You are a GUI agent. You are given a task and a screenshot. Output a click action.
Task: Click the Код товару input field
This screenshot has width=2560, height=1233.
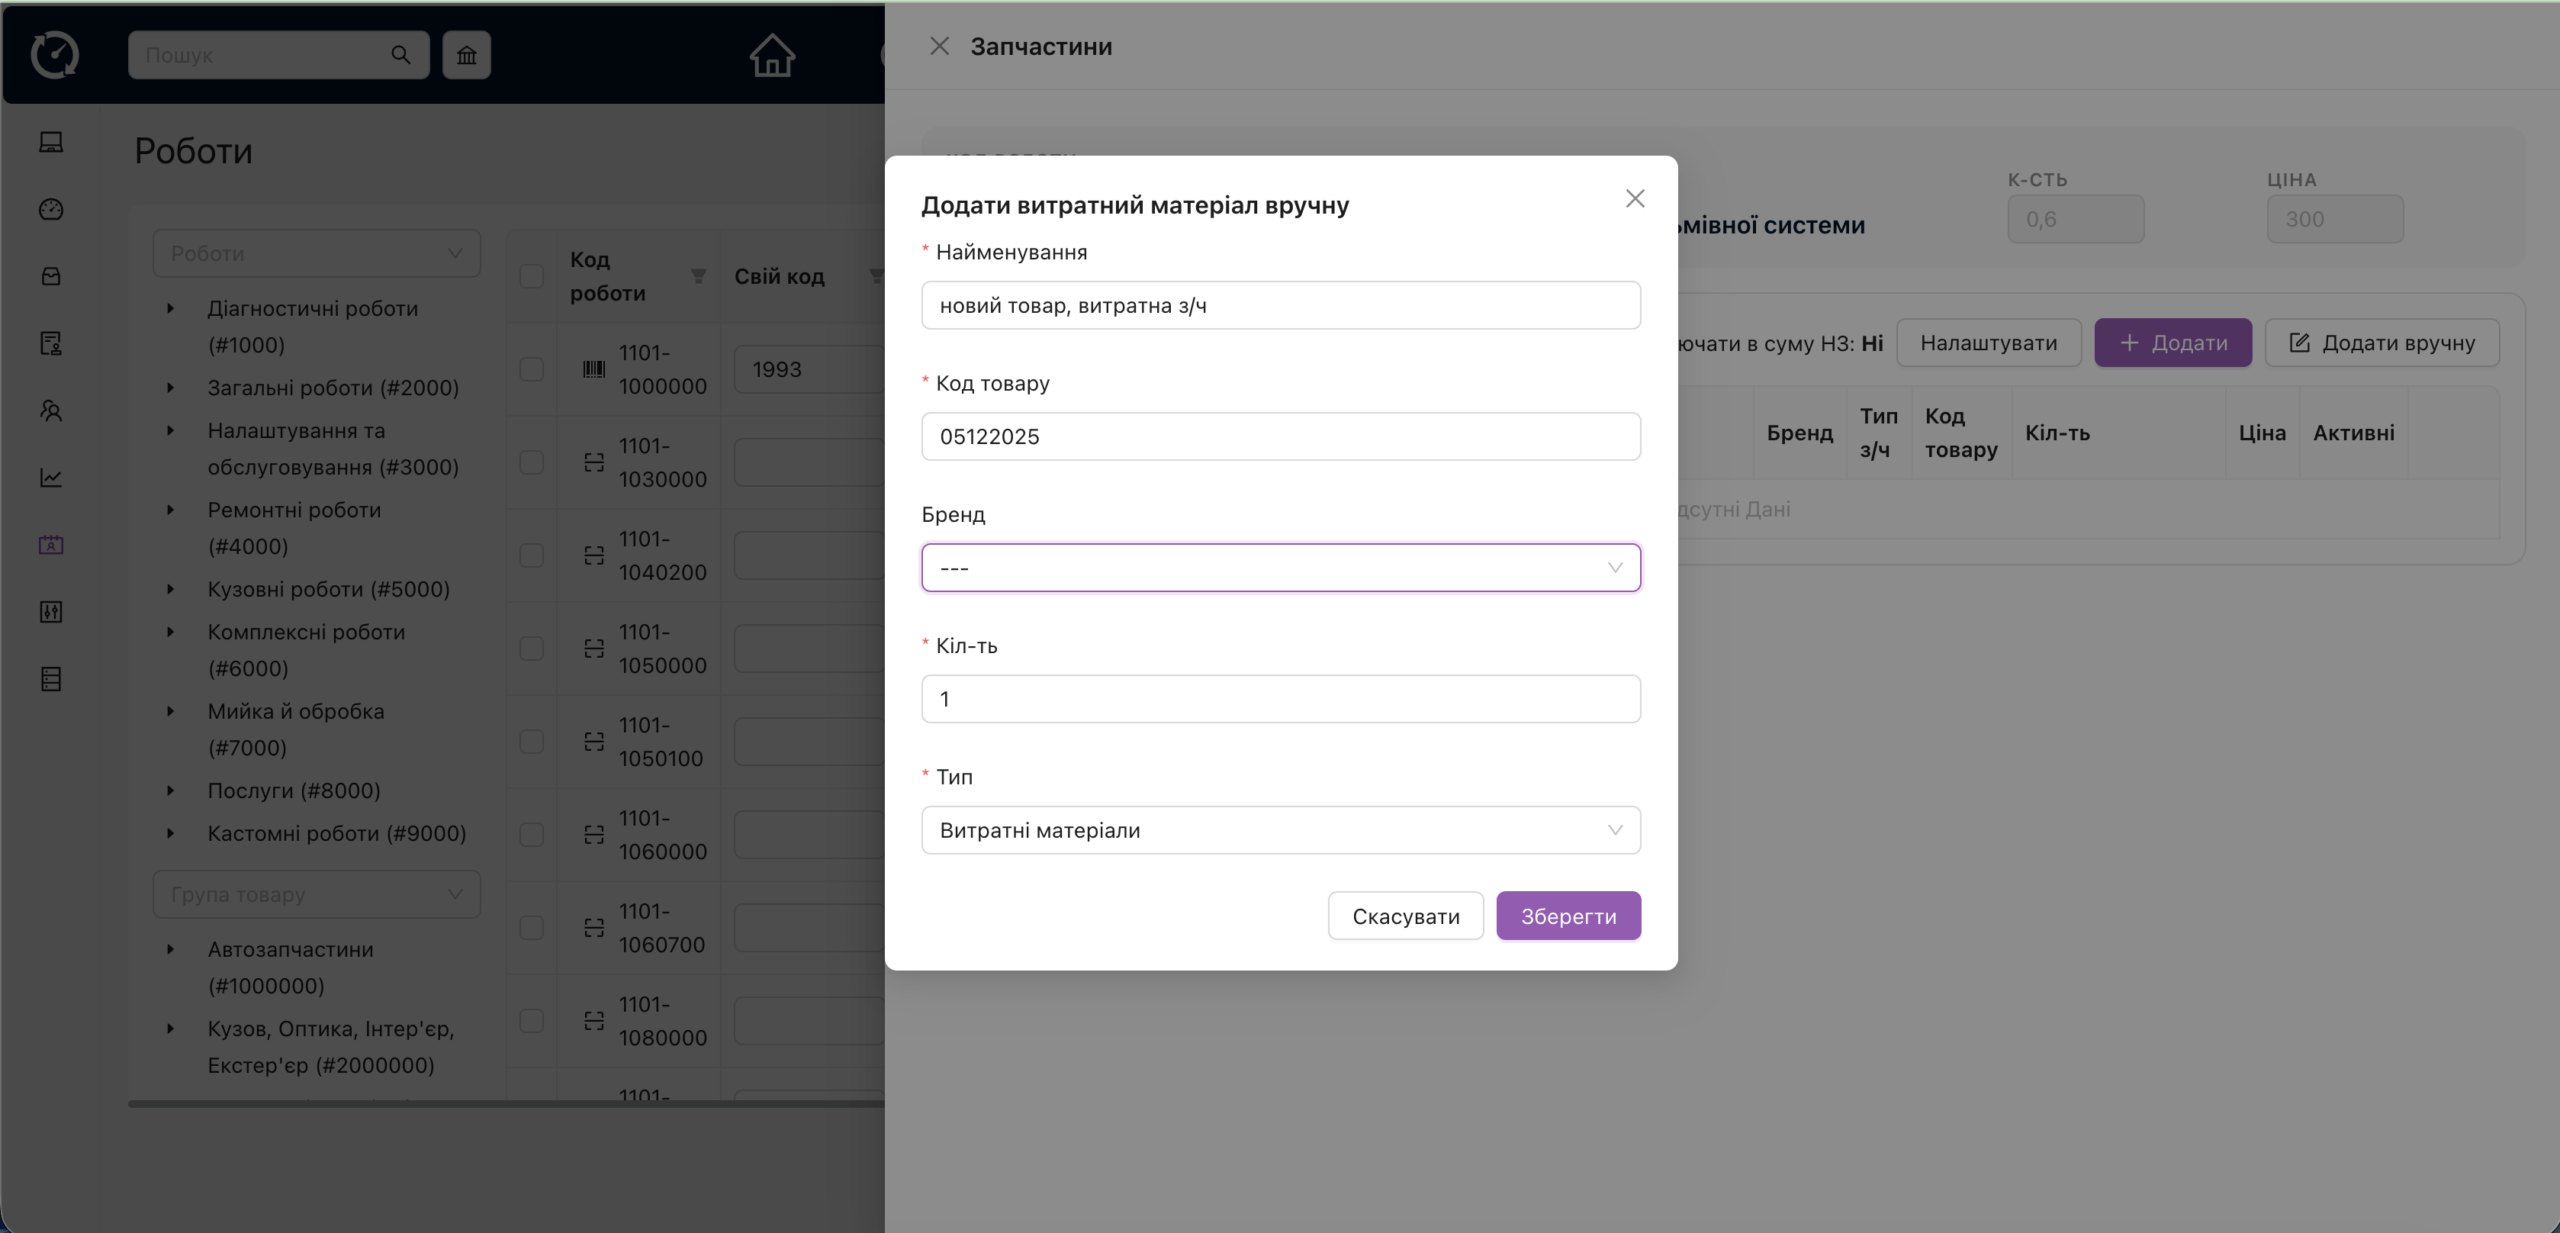tap(1280, 437)
